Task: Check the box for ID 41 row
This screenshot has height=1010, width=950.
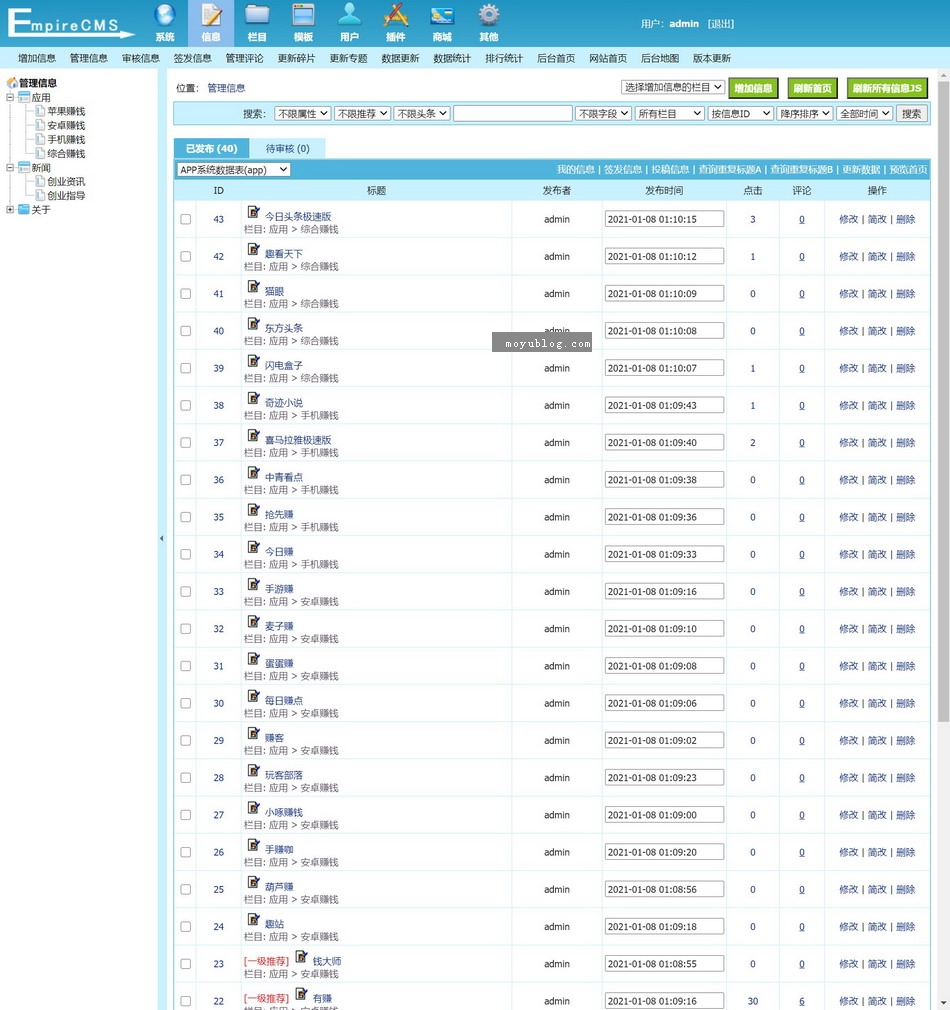Action: click(x=185, y=294)
